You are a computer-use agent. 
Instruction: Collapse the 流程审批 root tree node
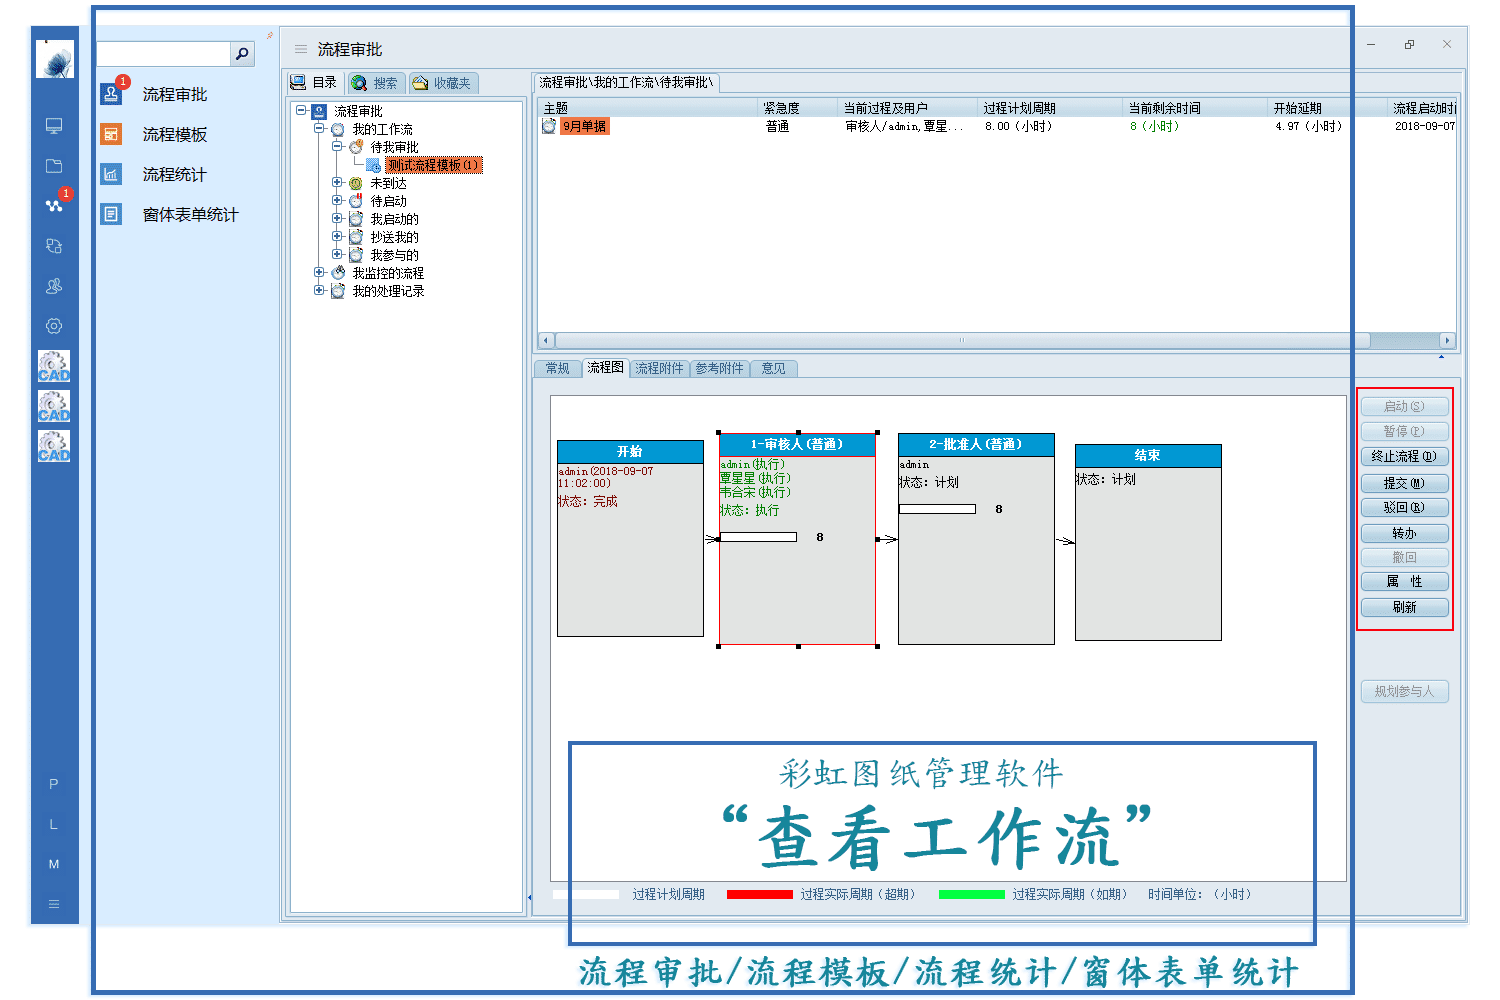[x=301, y=111]
